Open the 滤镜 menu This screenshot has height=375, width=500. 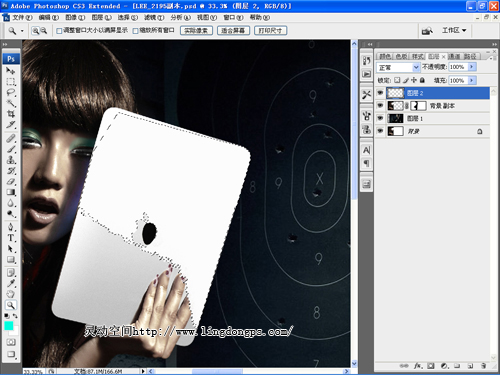pyautogui.click(x=154, y=17)
